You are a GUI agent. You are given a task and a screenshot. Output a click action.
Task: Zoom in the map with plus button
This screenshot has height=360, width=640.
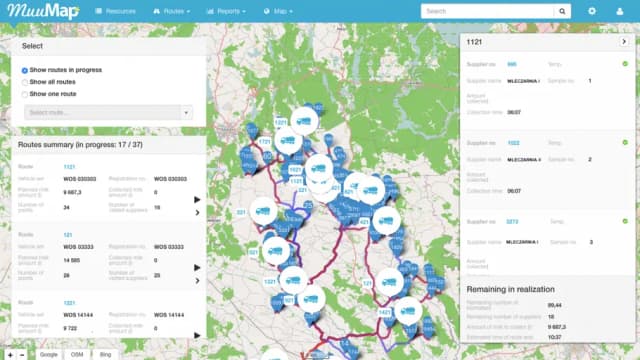tap(10, 355)
